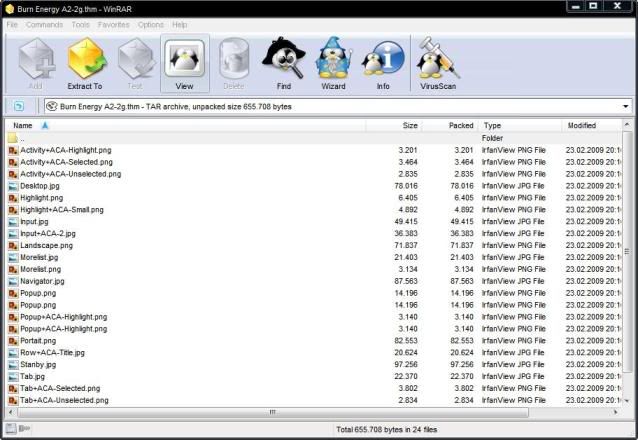Click the icon of Input.jpg
Viewport: 638px width, 440px height.
point(13,222)
